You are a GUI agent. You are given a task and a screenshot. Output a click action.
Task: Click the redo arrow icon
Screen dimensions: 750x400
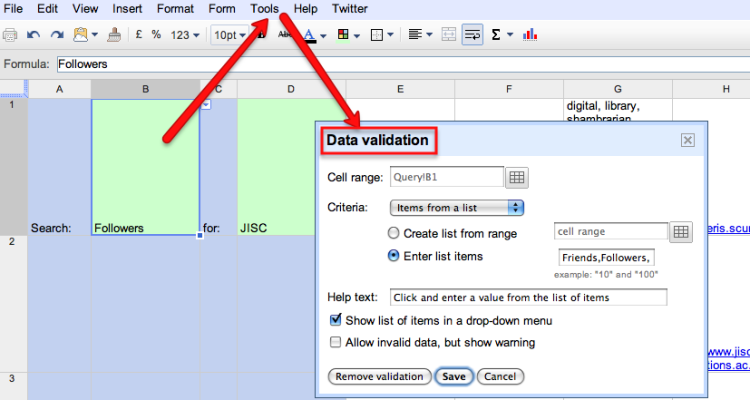click(56, 35)
